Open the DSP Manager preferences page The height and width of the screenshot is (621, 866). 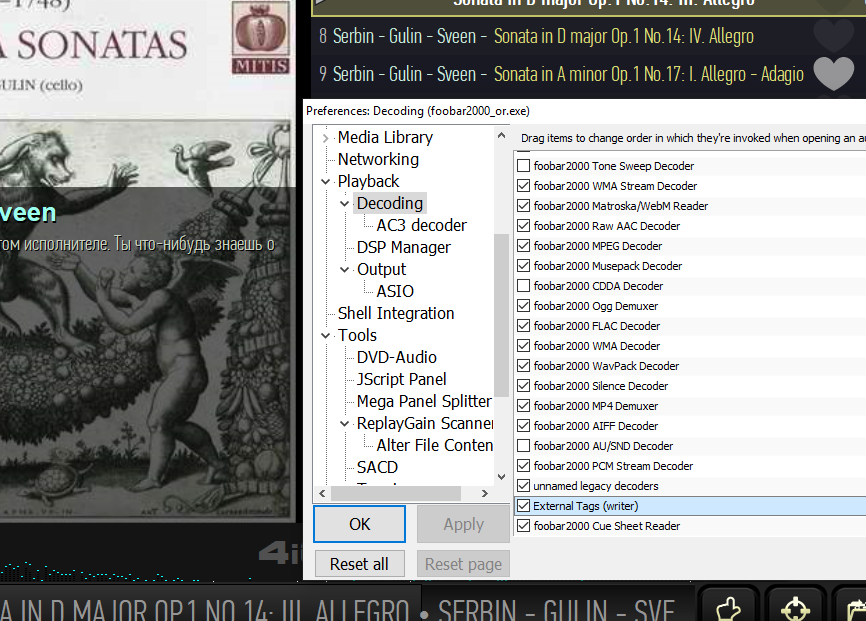coord(403,247)
